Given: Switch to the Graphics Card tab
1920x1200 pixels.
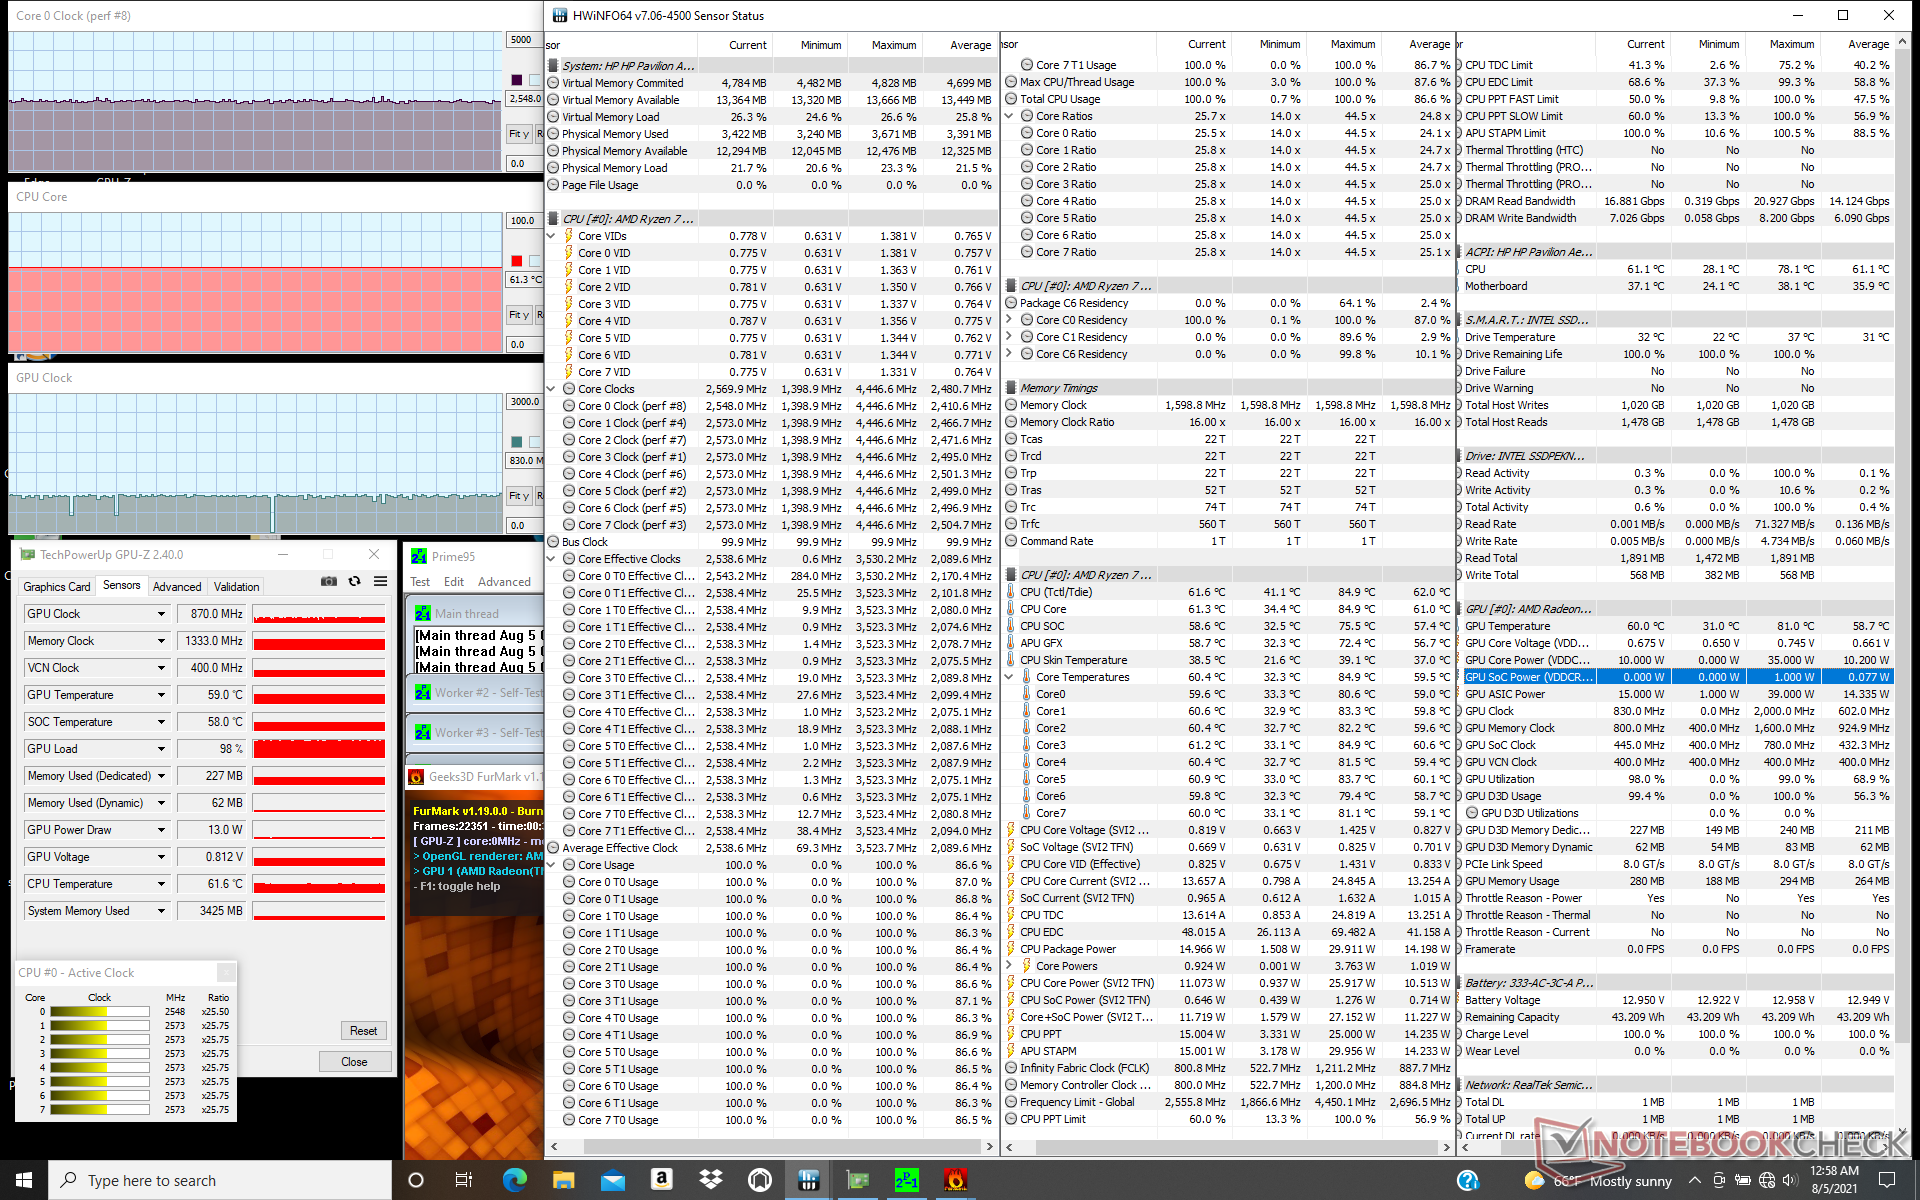Looking at the screenshot, I should point(57,587).
